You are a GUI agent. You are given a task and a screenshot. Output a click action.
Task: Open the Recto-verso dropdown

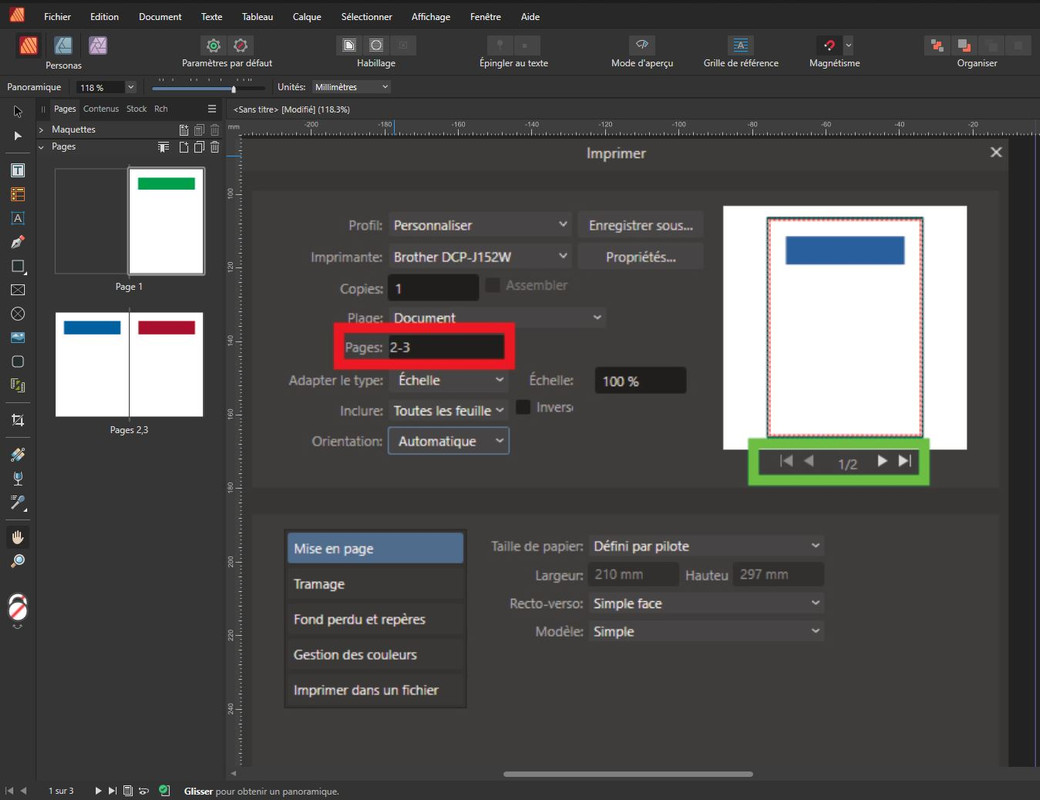[706, 603]
